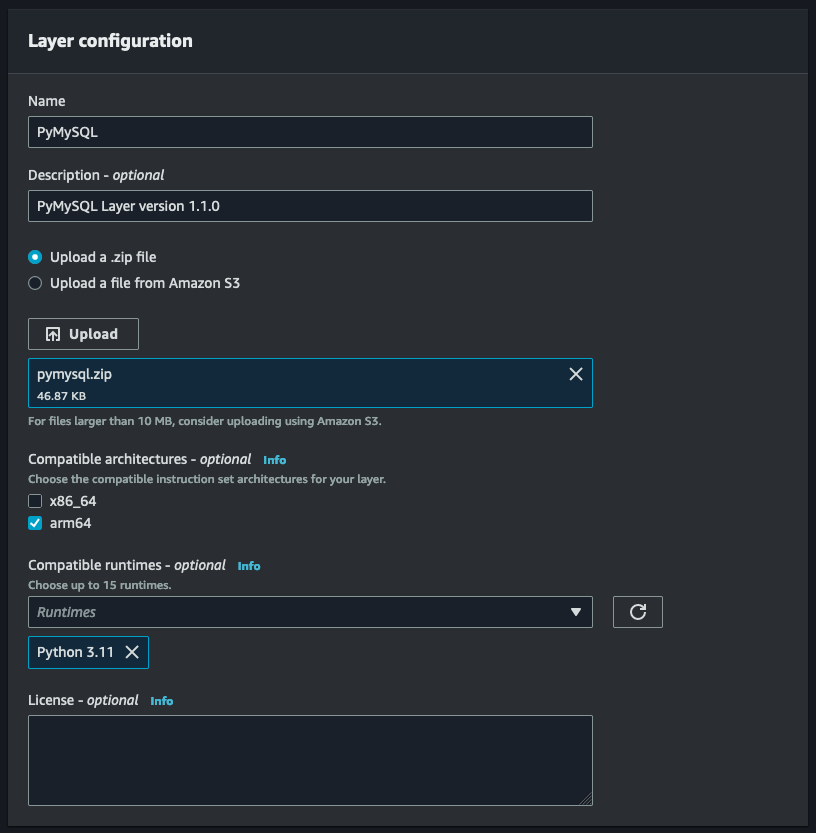Remove the Python 3.11 runtime tag

(x=131, y=652)
